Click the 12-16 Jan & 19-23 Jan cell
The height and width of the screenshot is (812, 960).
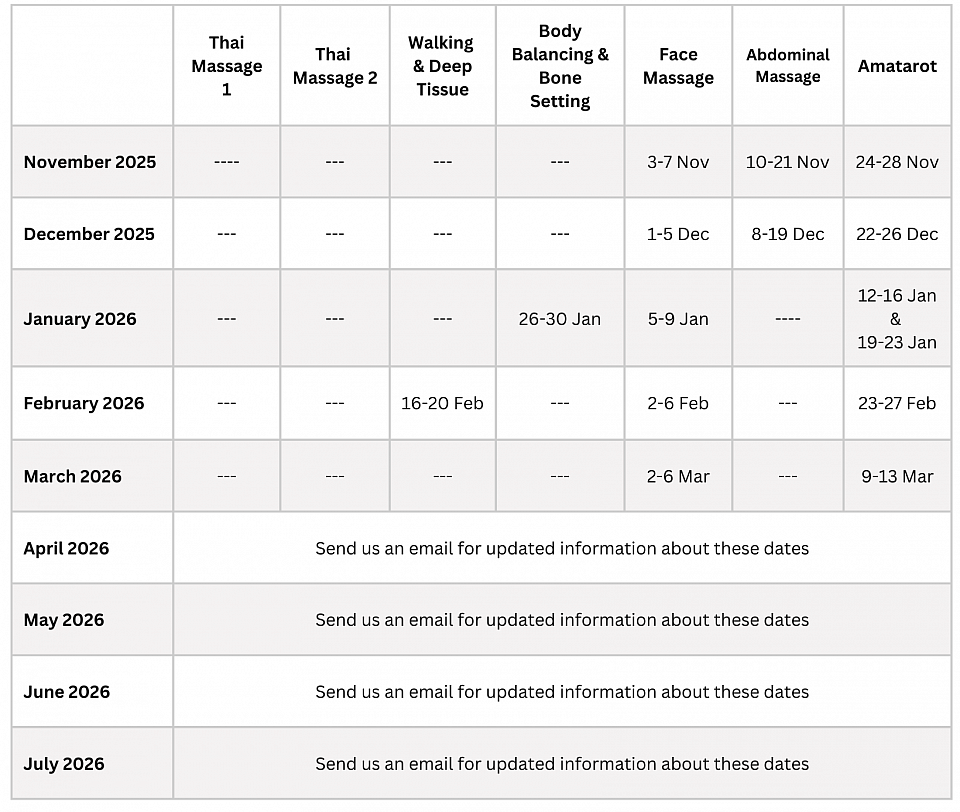[897, 319]
